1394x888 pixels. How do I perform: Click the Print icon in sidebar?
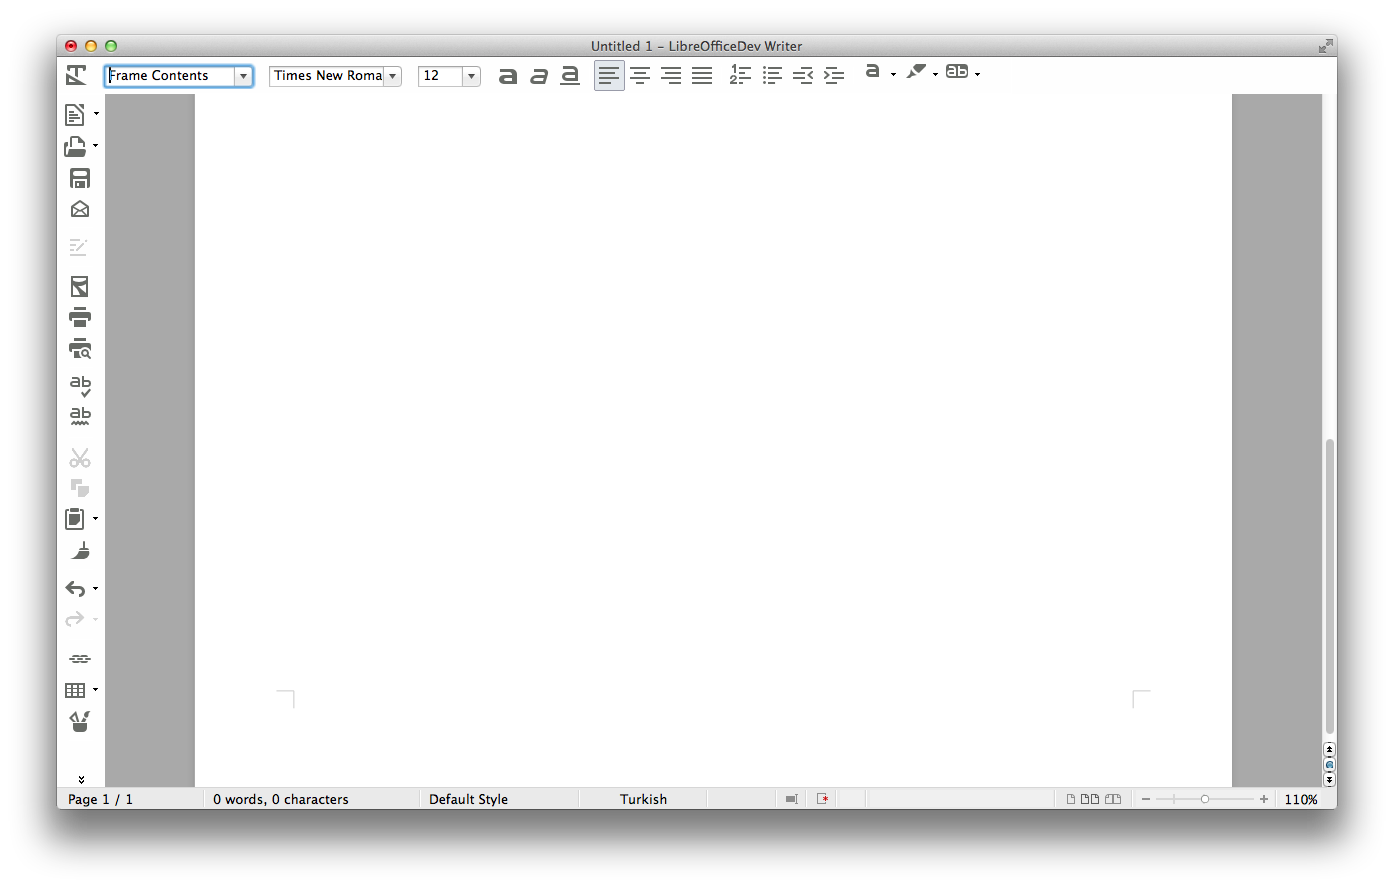80,318
